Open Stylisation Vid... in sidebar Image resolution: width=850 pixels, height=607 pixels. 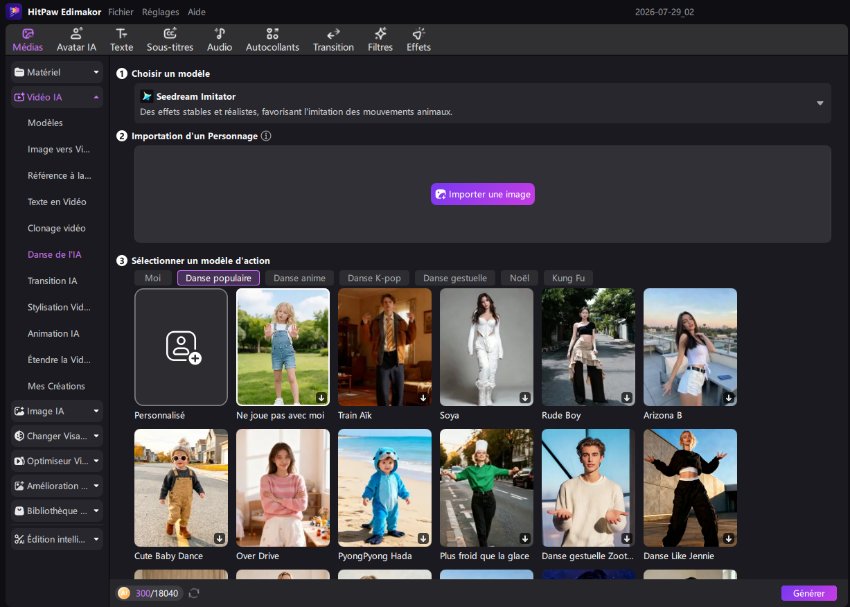pos(59,307)
